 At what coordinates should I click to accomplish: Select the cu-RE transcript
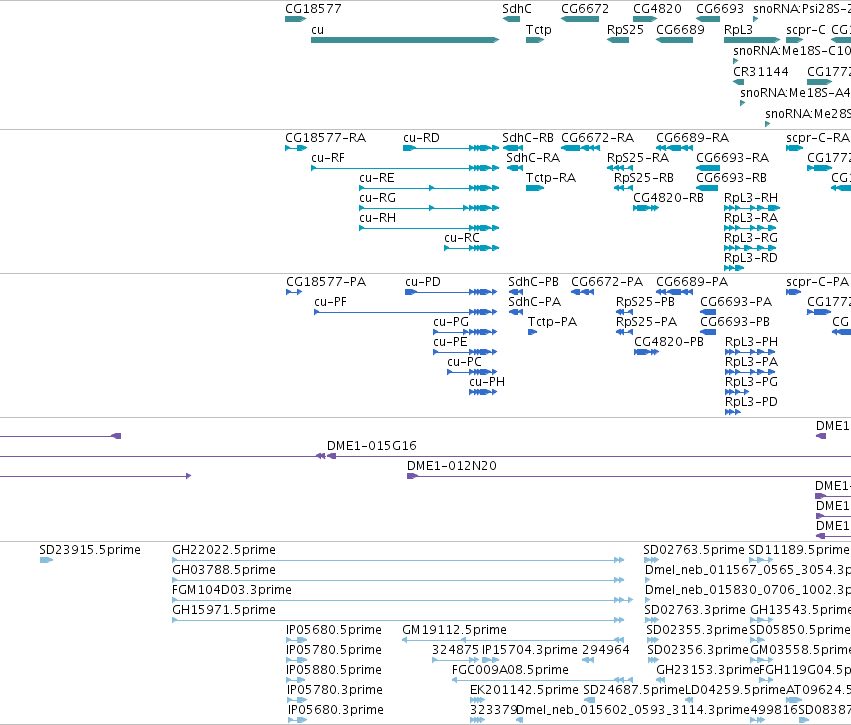click(429, 188)
